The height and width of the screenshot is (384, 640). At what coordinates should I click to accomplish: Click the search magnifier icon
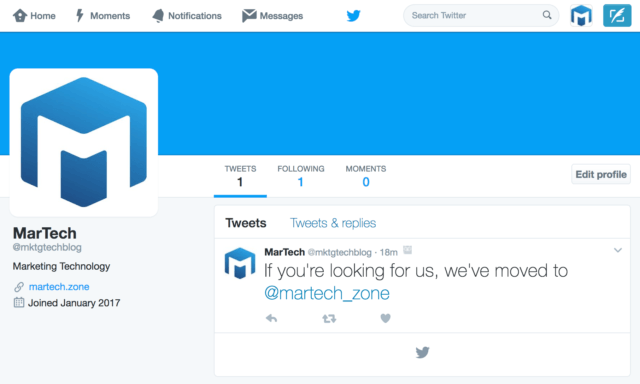coord(547,15)
